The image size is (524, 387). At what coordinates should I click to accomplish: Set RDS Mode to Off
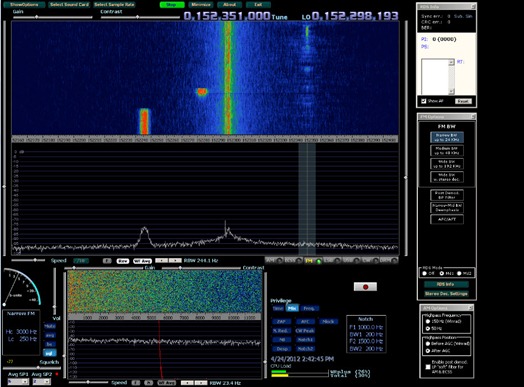425,273
